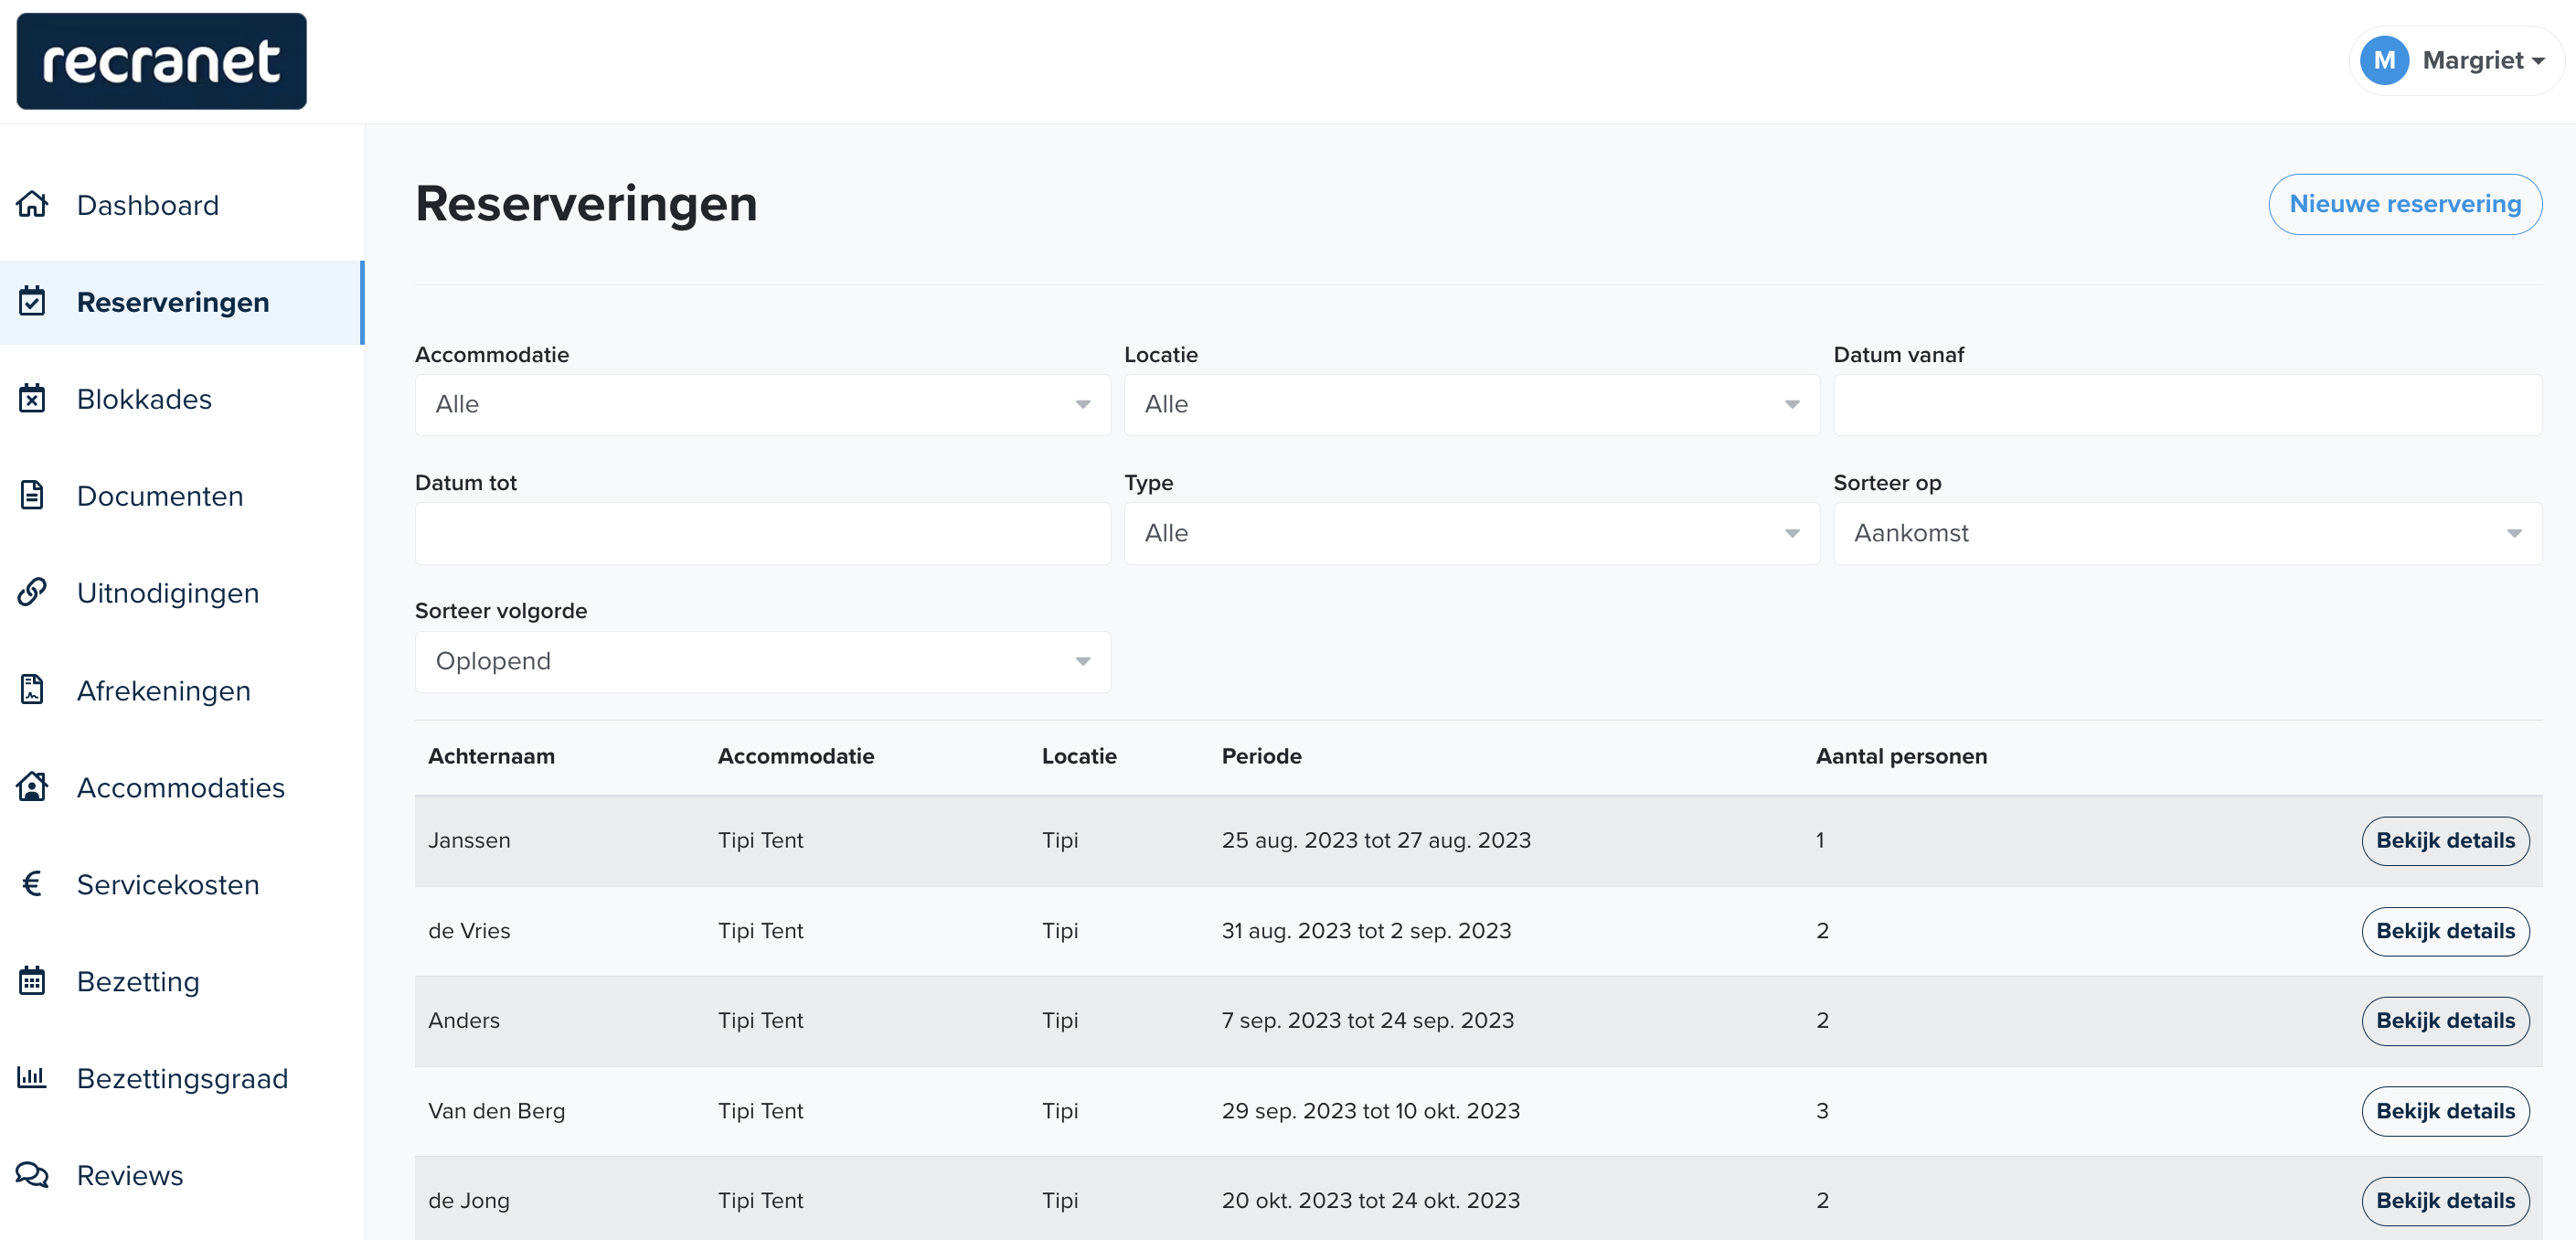
Task: Click the Documenten file icon
Action: tap(32, 495)
